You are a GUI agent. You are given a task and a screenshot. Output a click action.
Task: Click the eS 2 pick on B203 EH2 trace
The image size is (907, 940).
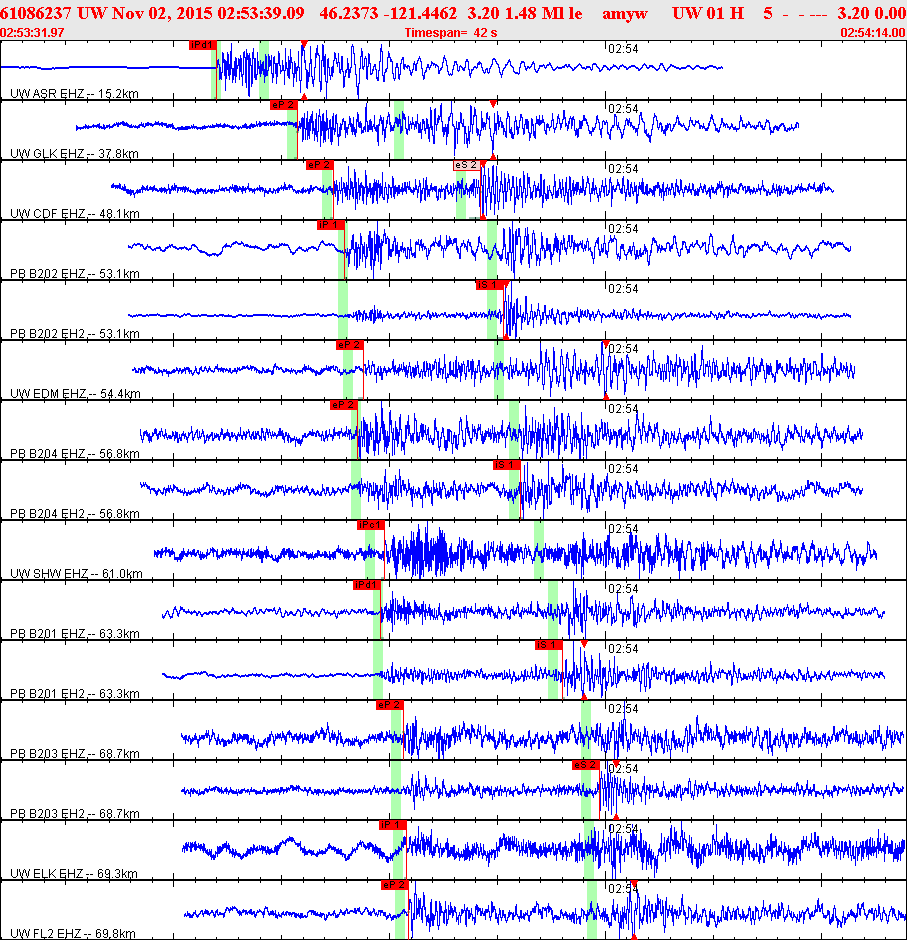(586, 765)
